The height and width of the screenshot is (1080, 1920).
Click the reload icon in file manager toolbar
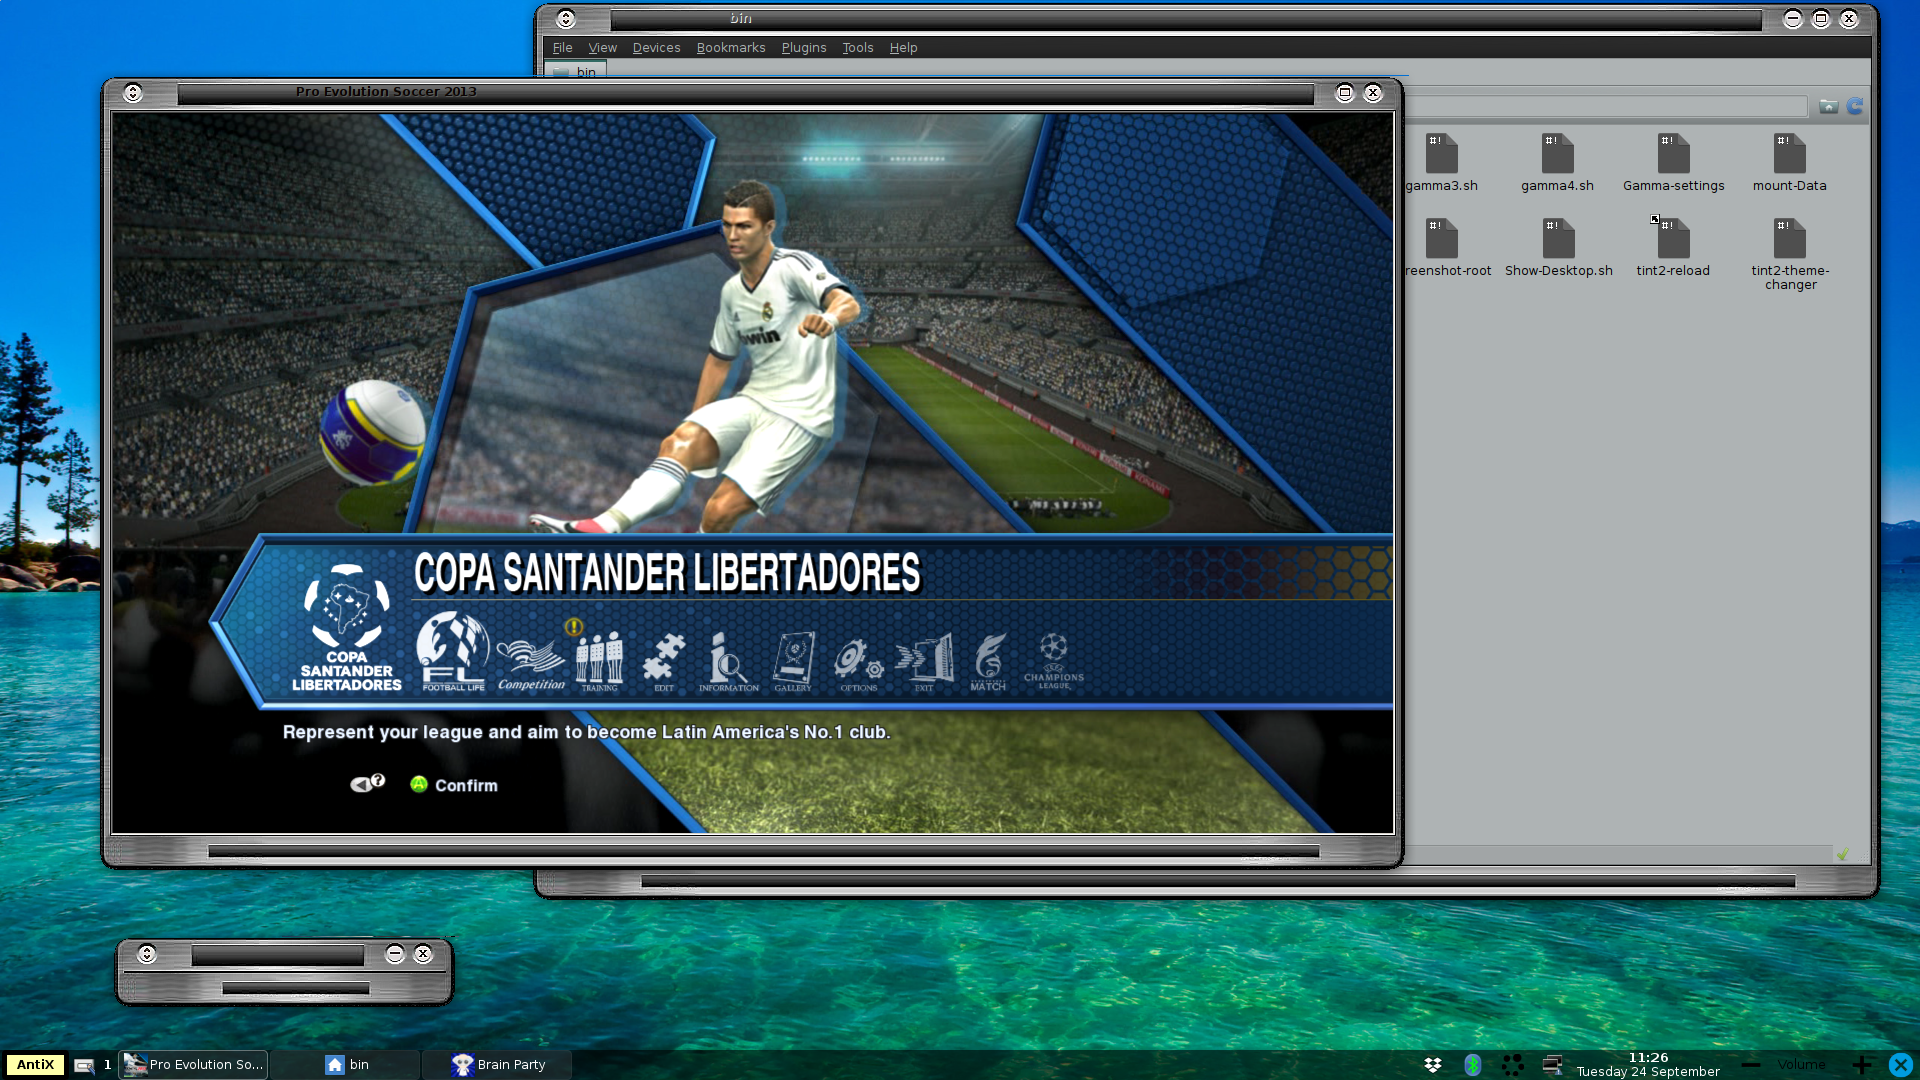(1855, 106)
